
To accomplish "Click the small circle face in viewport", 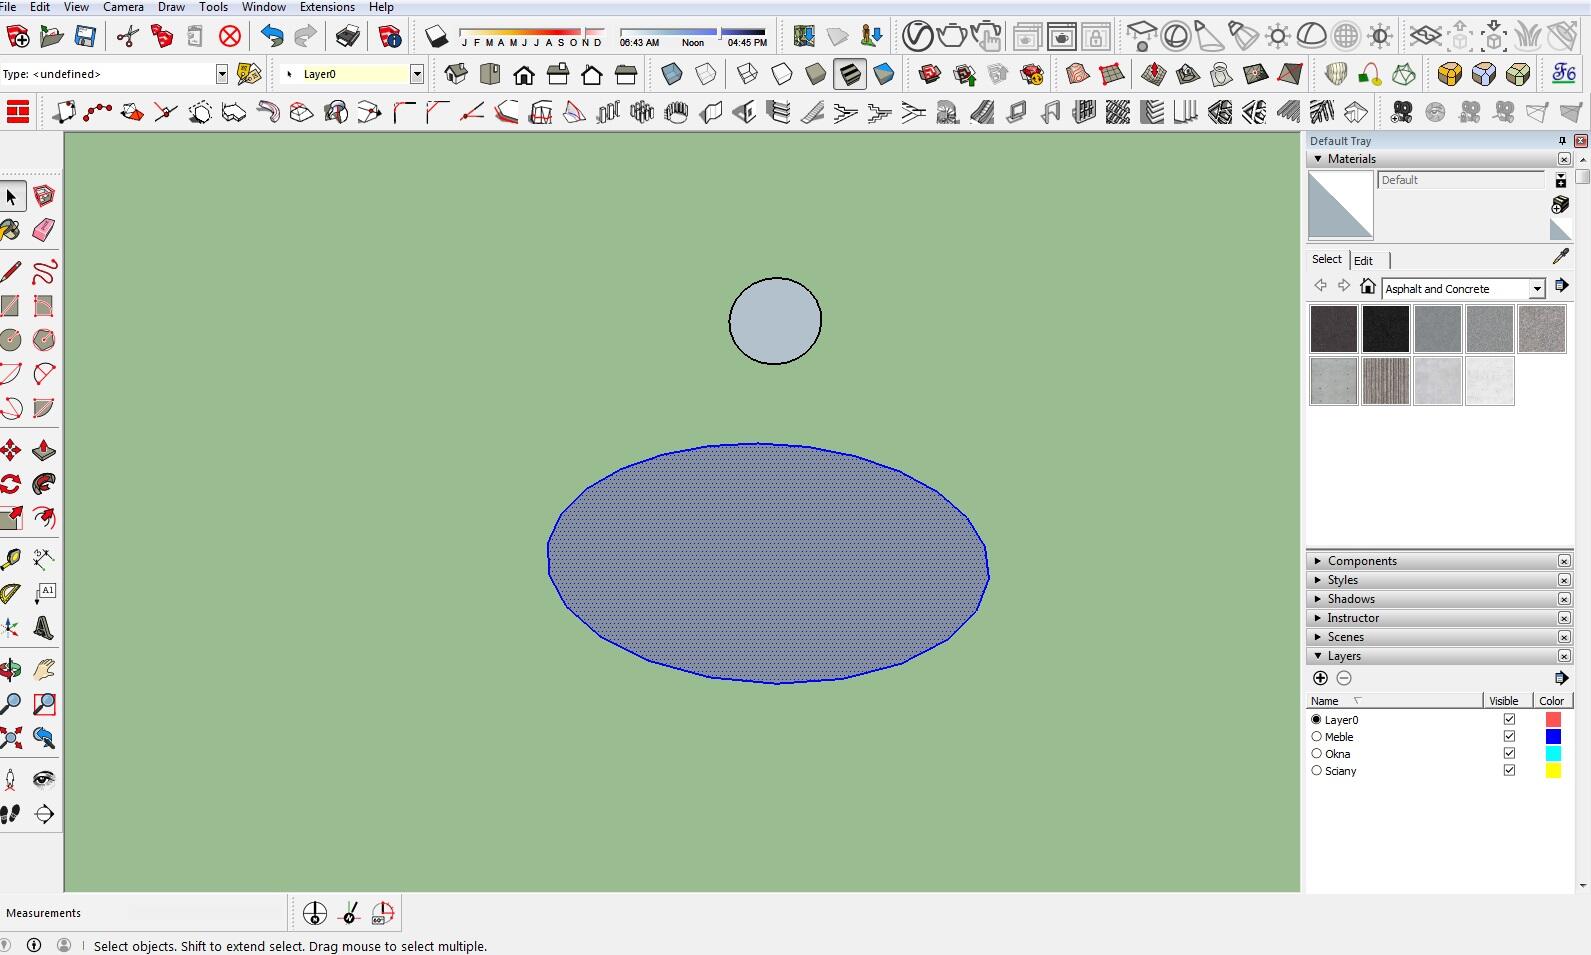I will [775, 321].
